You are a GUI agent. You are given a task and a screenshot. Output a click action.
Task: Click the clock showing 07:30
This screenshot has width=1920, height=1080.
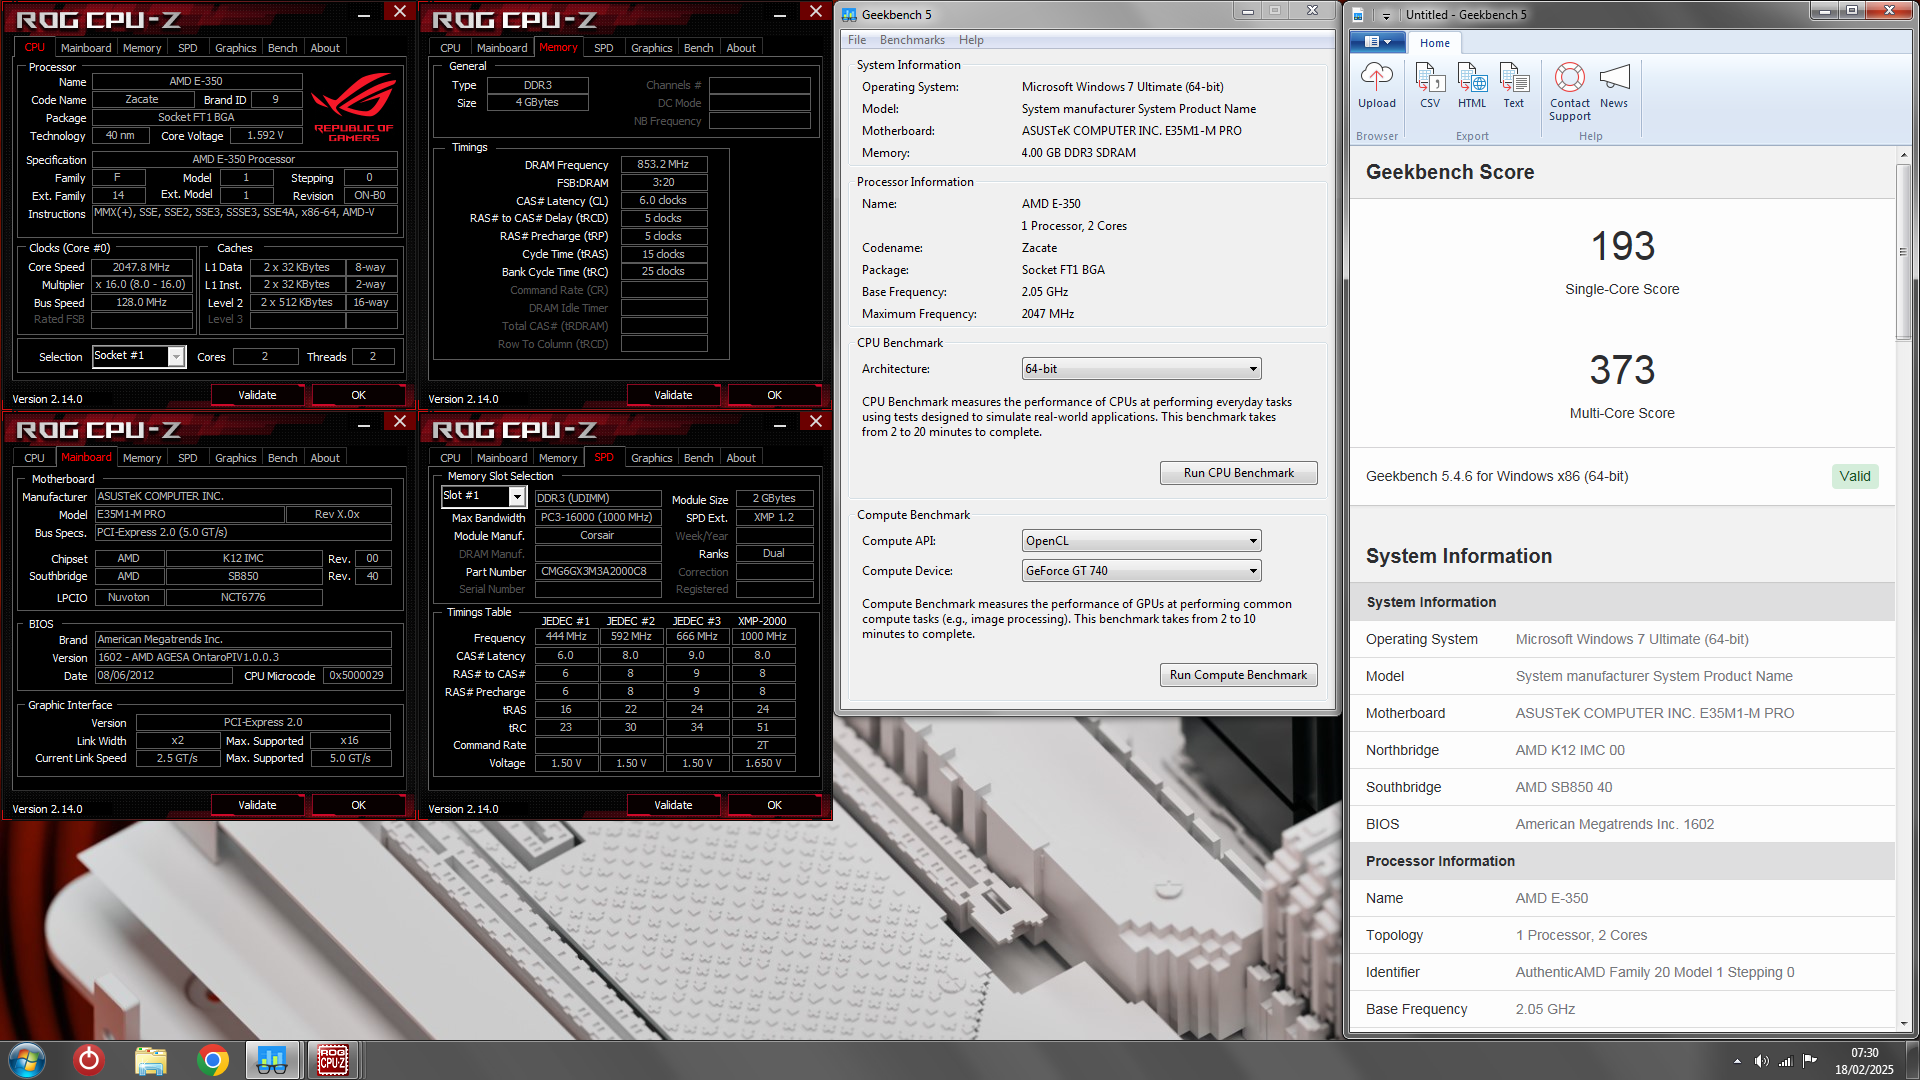point(1864,1053)
